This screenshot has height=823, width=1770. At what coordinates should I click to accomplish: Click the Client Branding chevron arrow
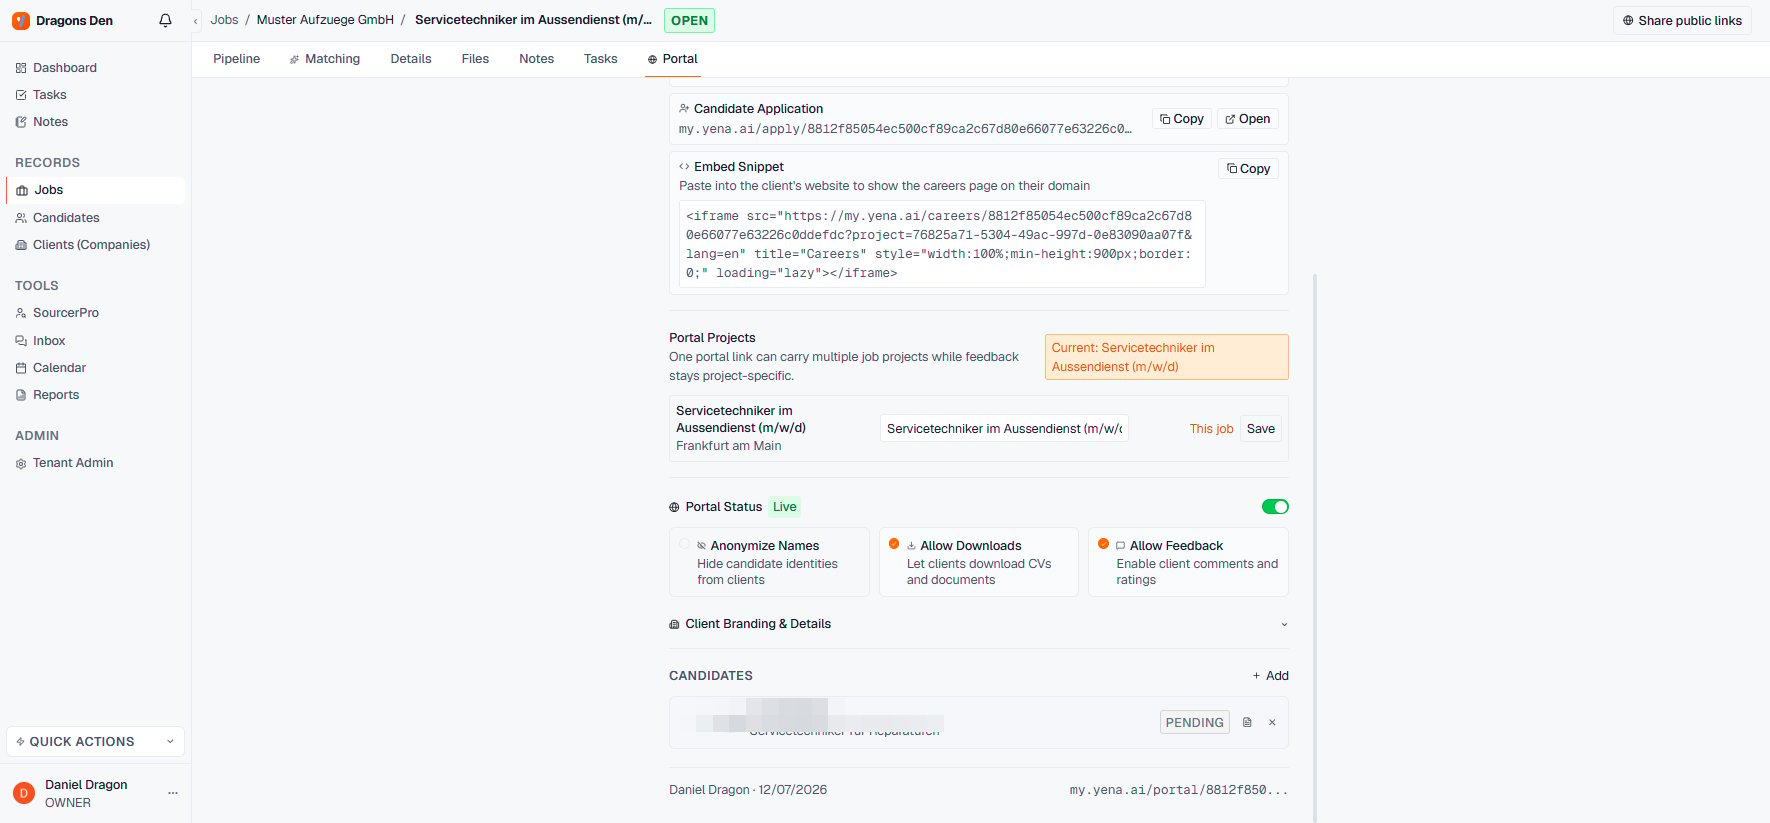tap(1284, 624)
